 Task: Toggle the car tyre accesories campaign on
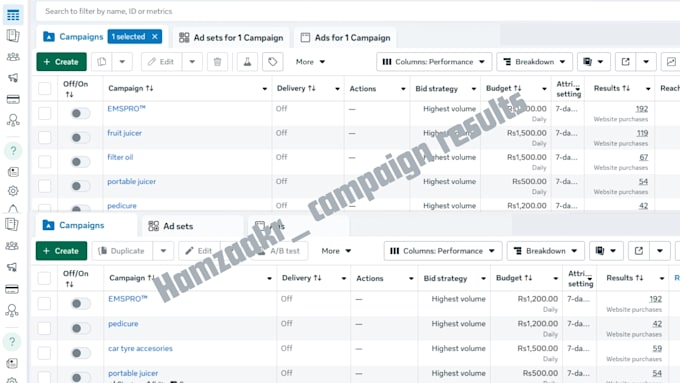[x=80, y=353]
